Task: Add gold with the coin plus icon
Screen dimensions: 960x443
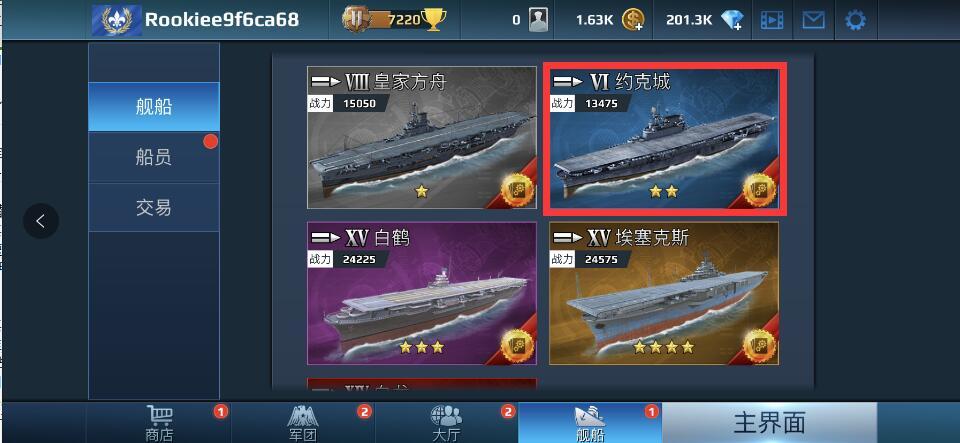Action: 632,21
